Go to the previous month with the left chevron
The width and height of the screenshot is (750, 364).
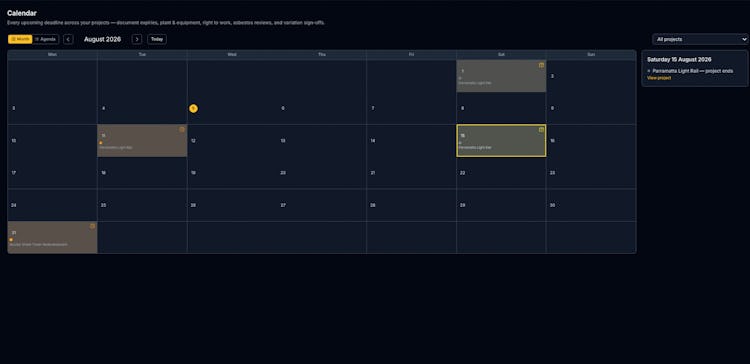68,39
